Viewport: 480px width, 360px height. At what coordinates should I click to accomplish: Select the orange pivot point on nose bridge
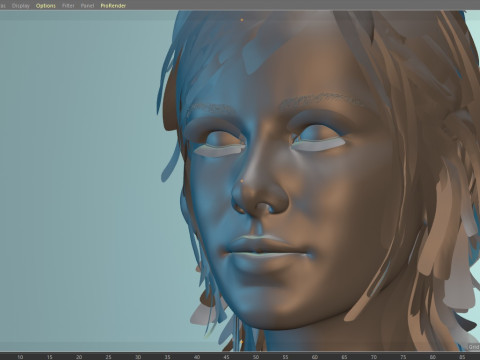242,181
